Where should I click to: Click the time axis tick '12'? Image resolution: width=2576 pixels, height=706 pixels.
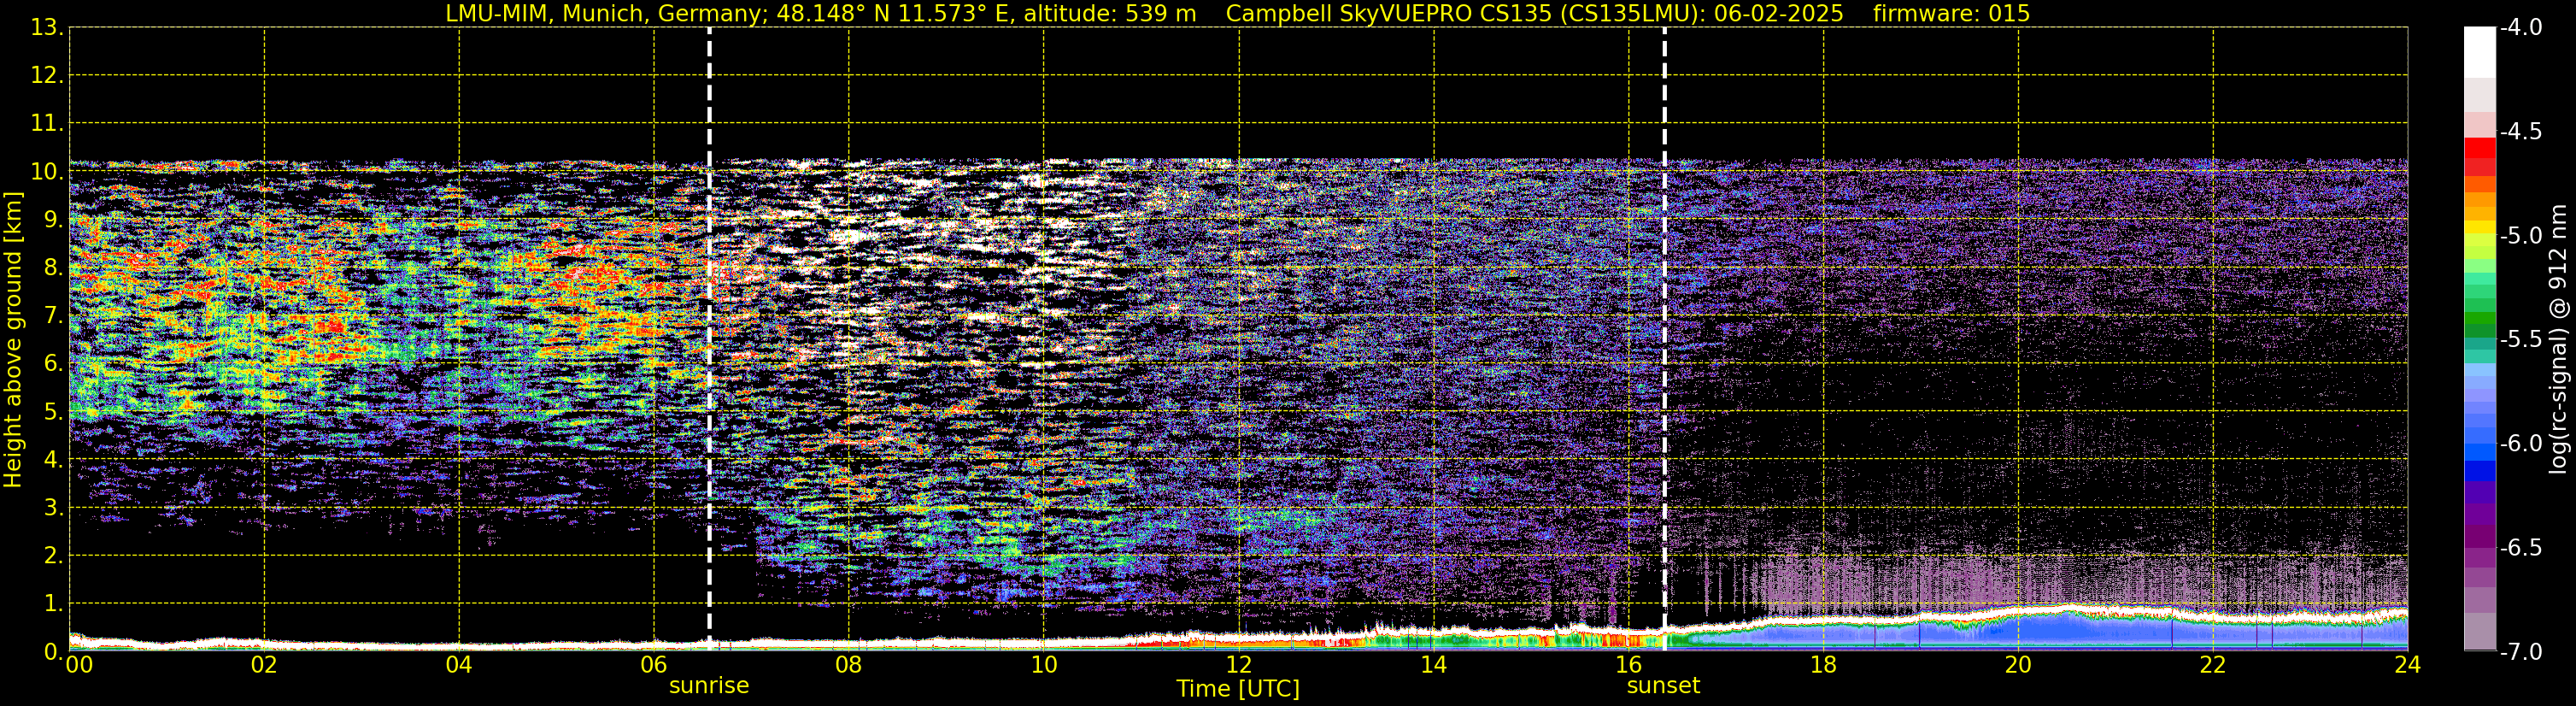(x=1239, y=665)
